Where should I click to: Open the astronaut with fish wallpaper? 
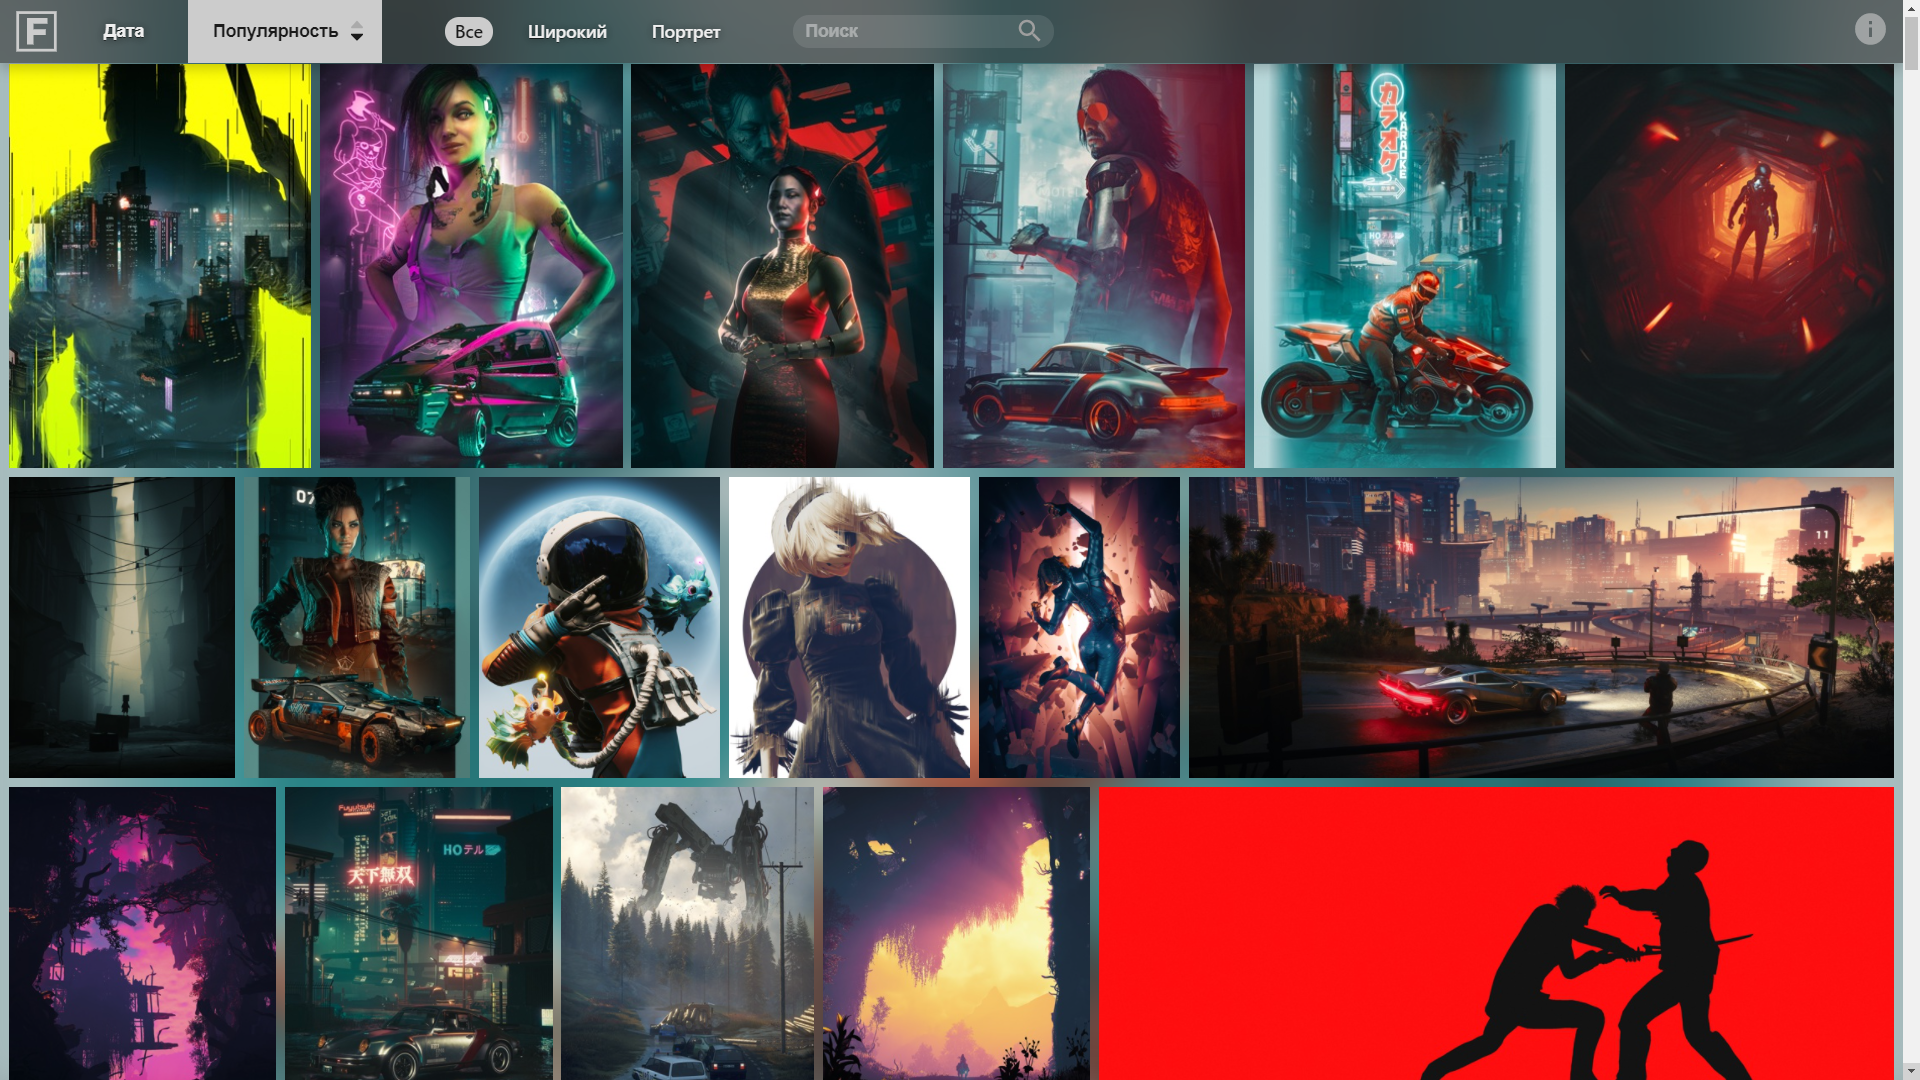click(599, 627)
